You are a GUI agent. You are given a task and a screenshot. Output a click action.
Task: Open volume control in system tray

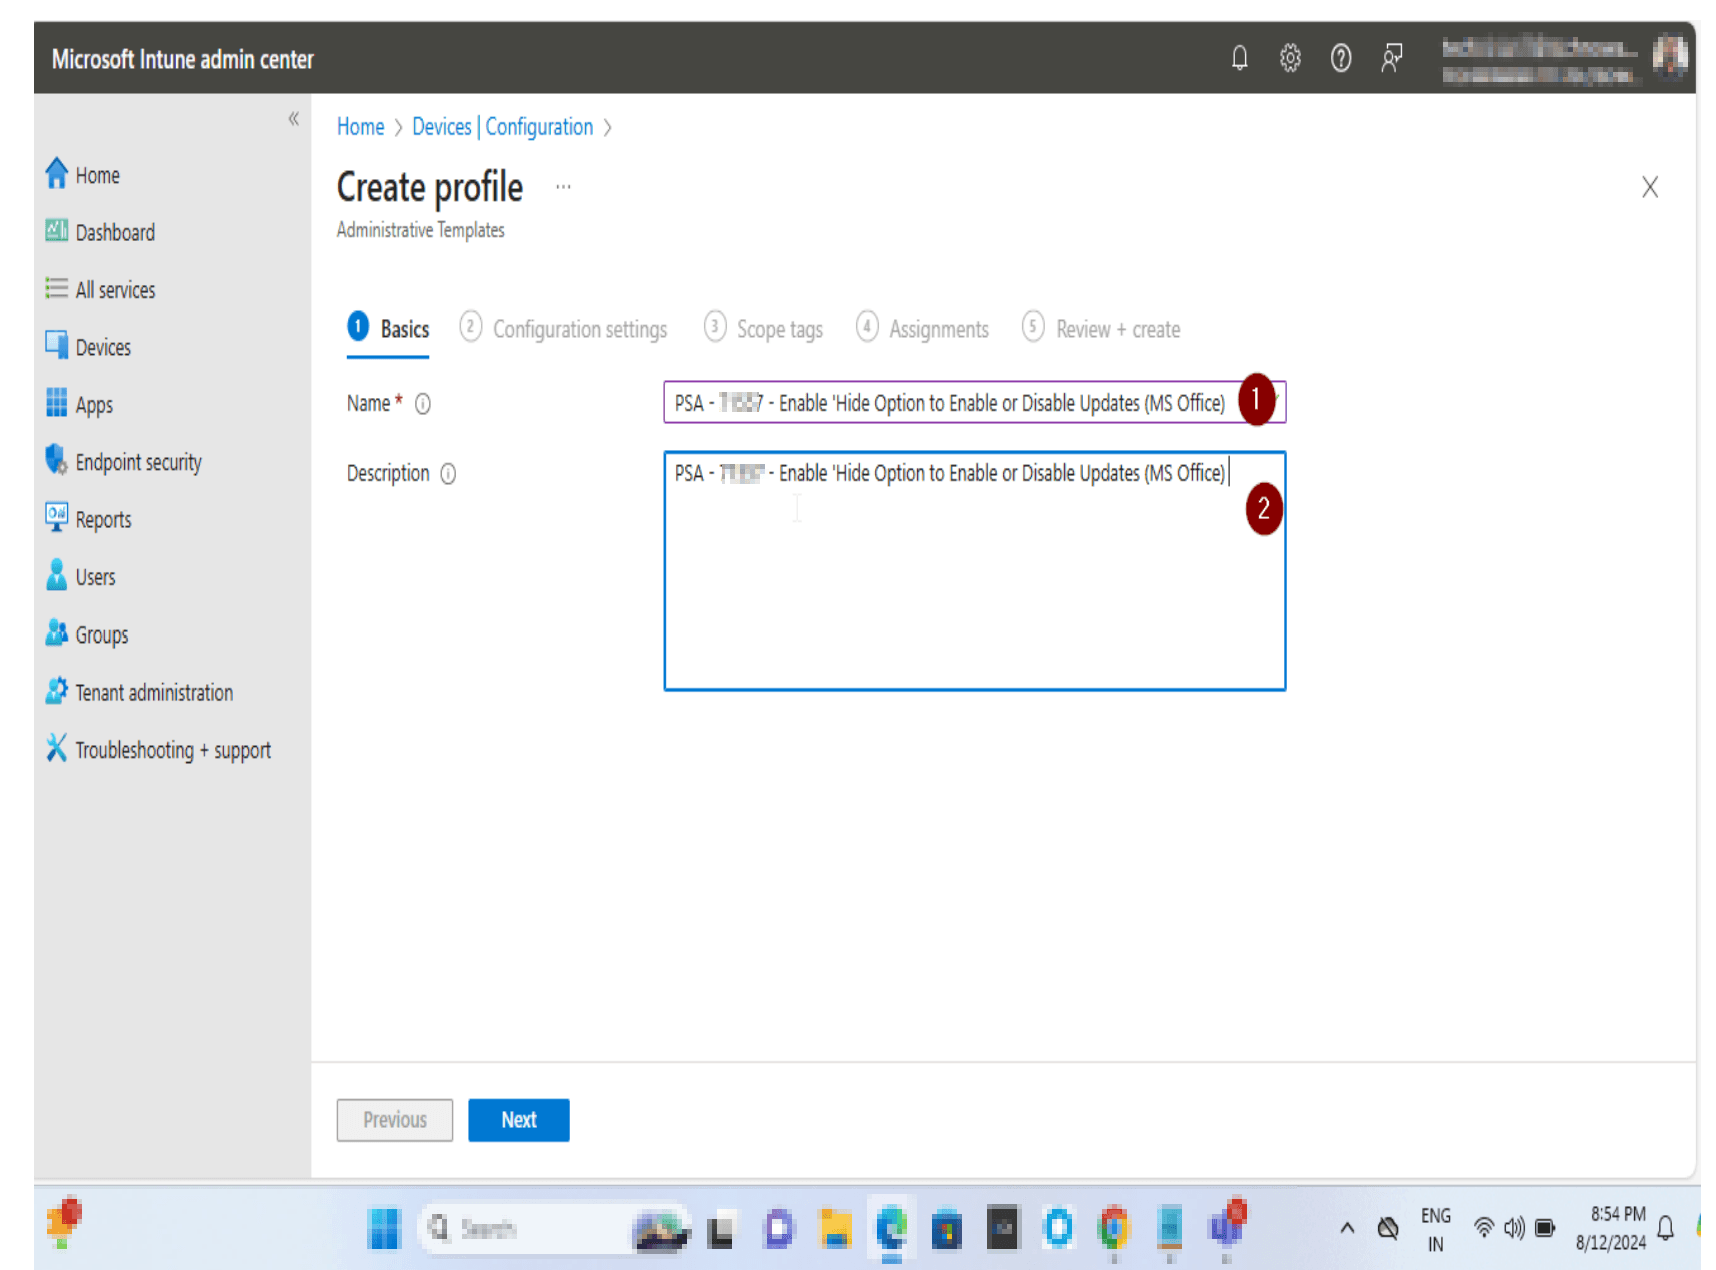[x=1514, y=1228]
